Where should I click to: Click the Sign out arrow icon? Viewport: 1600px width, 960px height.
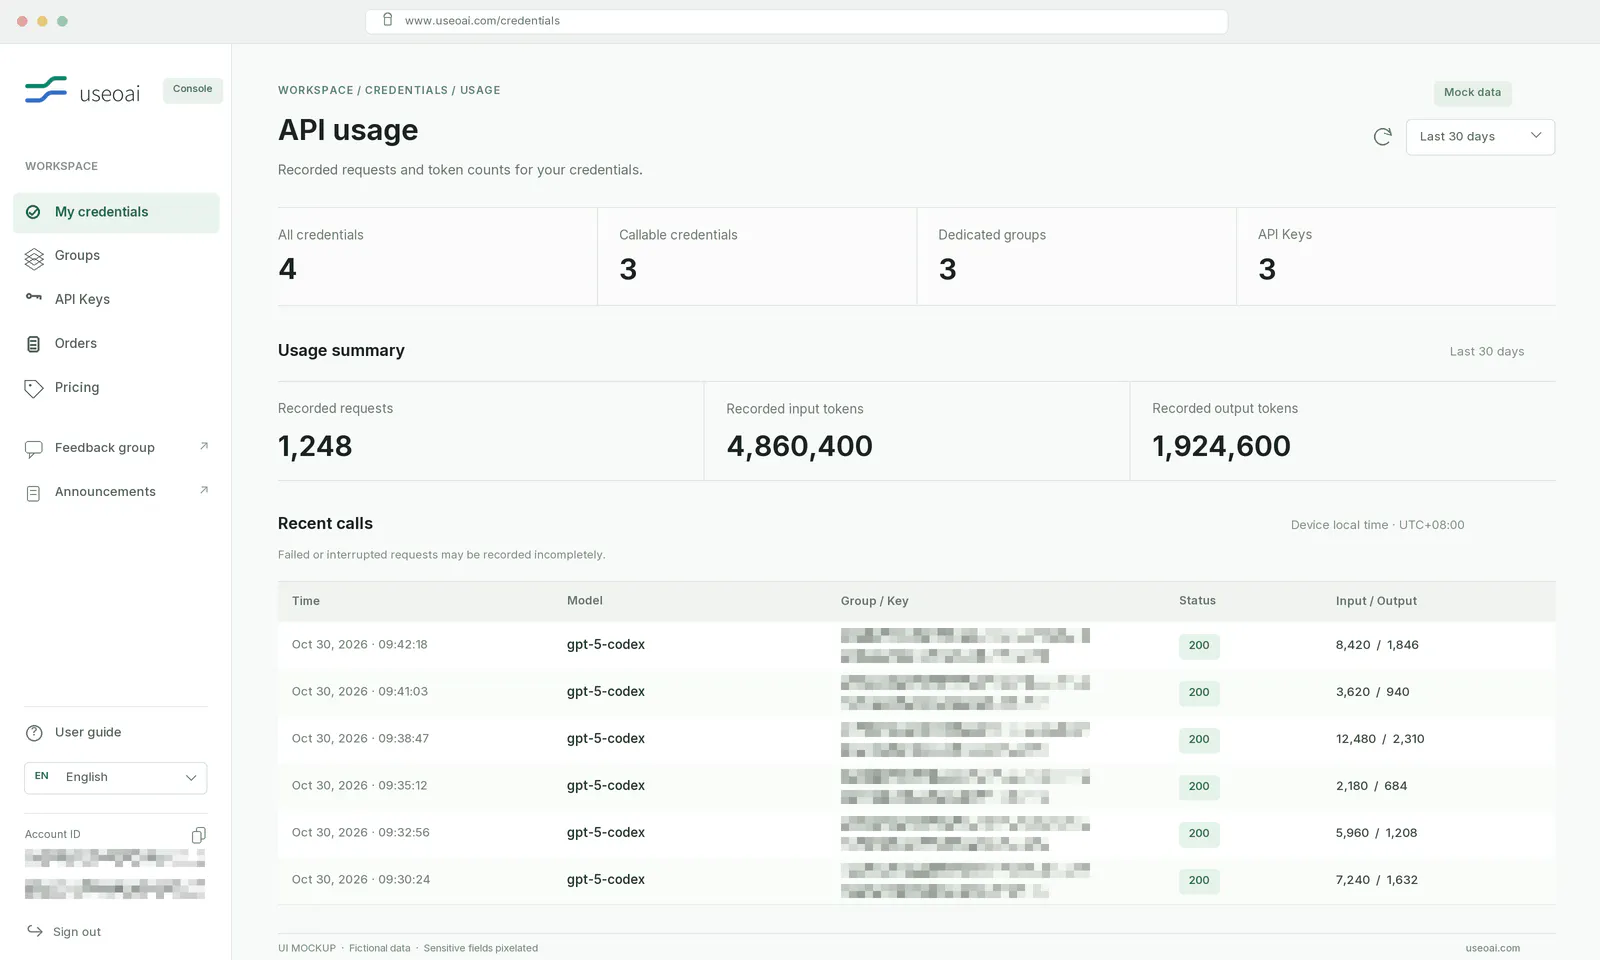pyautogui.click(x=34, y=931)
